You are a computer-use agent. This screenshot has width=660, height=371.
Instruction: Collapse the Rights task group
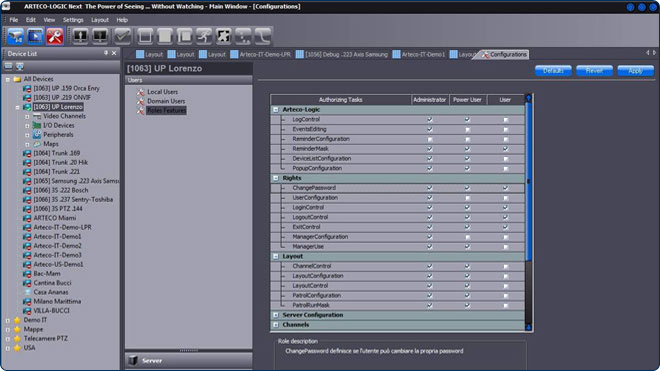(x=276, y=178)
